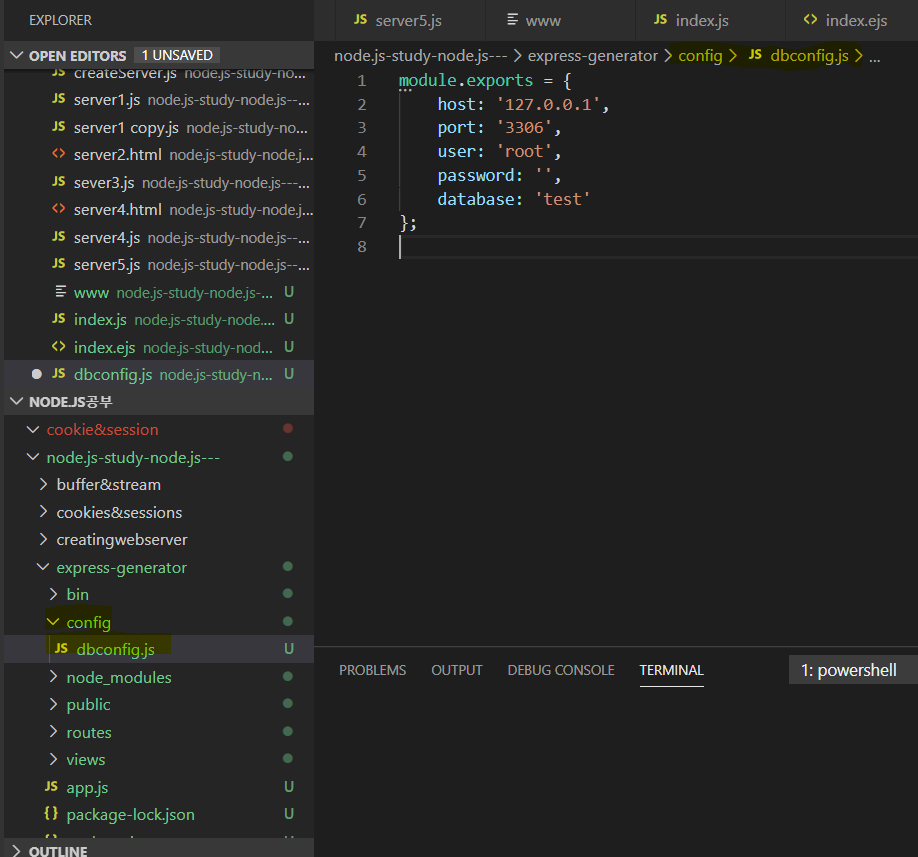Click server2.html HTML file icon
The image size is (918, 857).
(58, 155)
